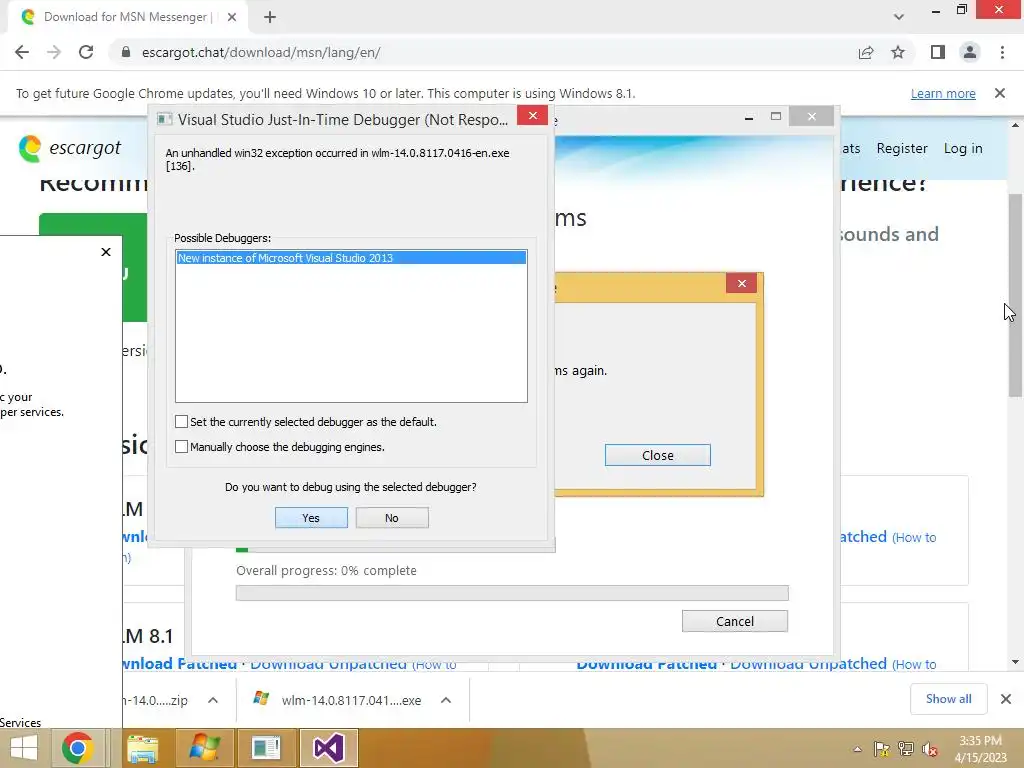Click Show all downloads
This screenshot has width=1024, height=768.
pyautogui.click(x=948, y=699)
